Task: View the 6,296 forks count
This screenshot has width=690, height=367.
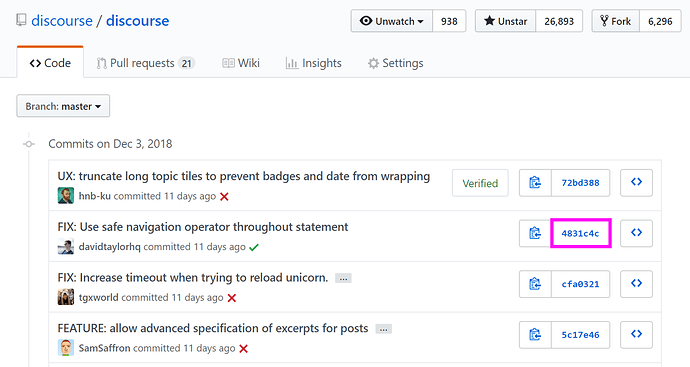Action: coord(660,21)
